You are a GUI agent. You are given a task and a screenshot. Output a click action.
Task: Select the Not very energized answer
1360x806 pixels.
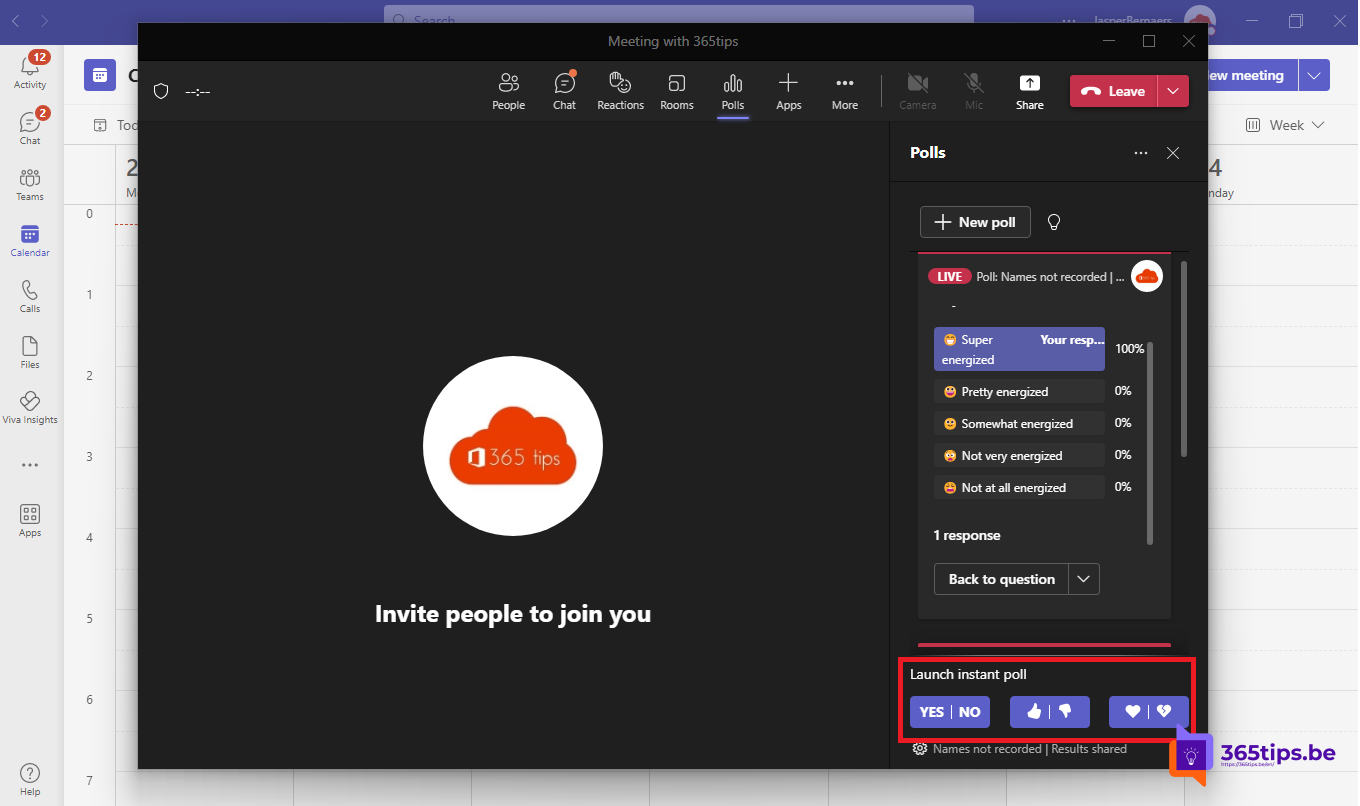pyautogui.click(x=1019, y=456)
